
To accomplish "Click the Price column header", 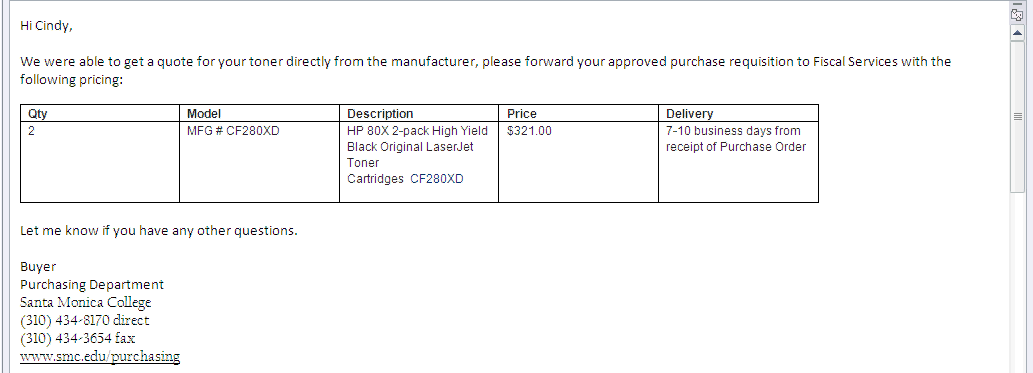I will pyautogui.click(x=578, y=113).
